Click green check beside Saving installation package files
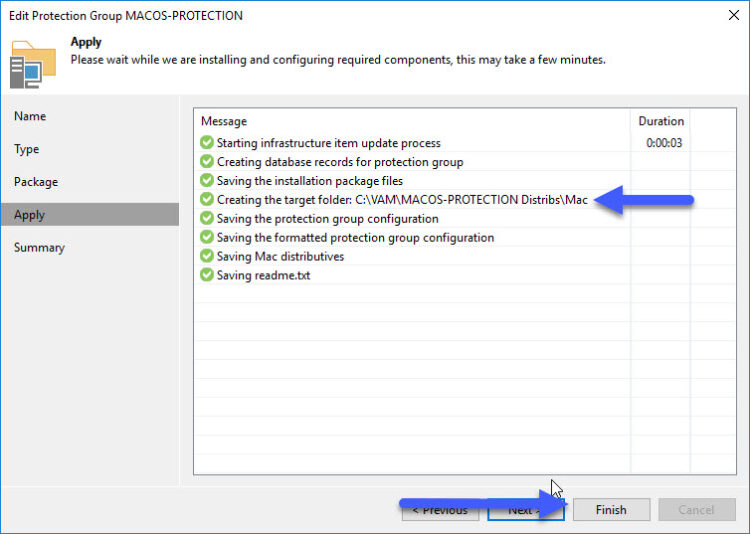 coord(207,180)
